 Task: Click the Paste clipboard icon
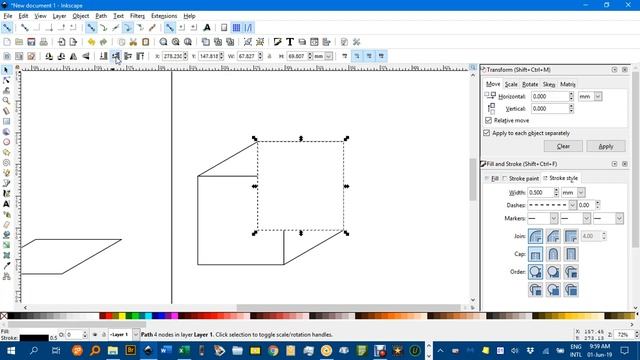(145, 42)
